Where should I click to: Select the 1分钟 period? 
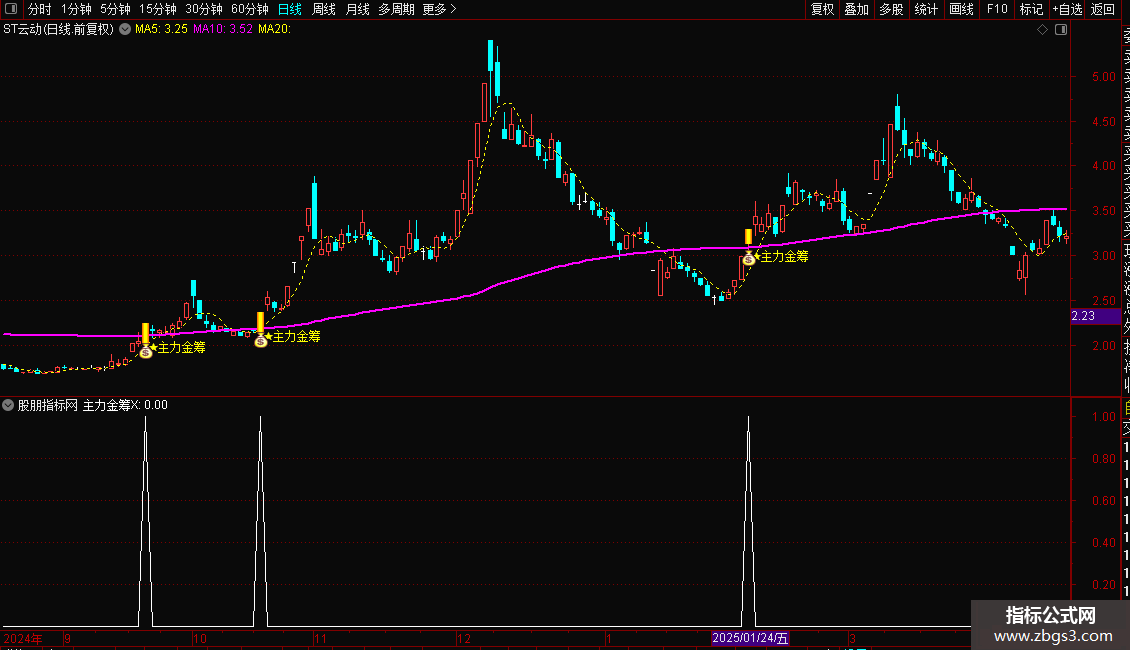76,9
